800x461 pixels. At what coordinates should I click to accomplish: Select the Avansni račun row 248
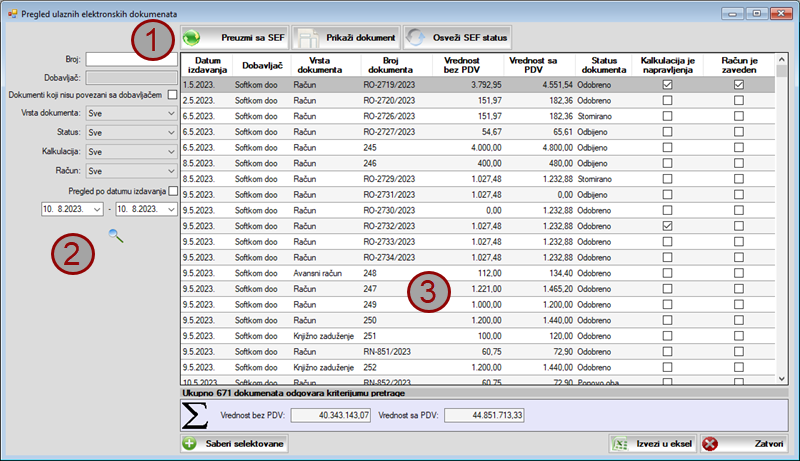click(x=478, y=273)
